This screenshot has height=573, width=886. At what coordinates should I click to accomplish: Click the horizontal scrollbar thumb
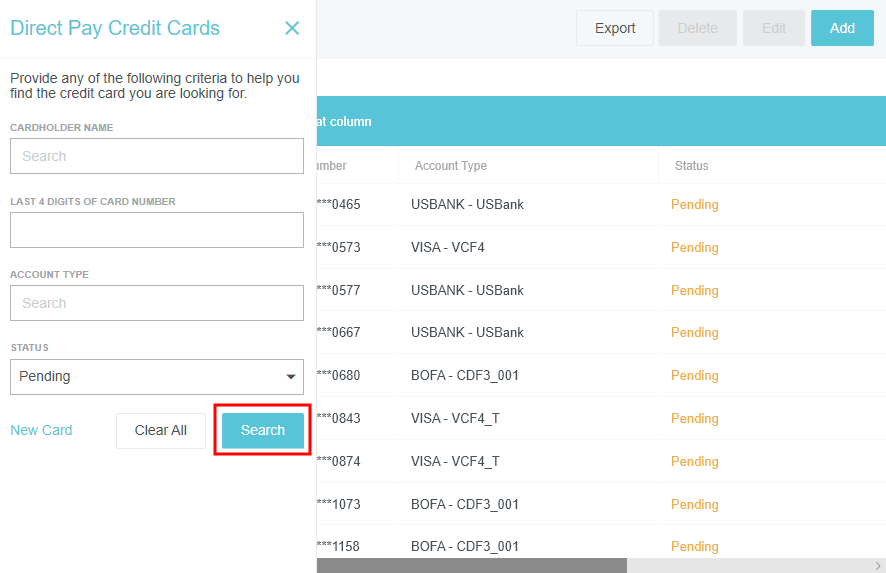pos(471,565)
